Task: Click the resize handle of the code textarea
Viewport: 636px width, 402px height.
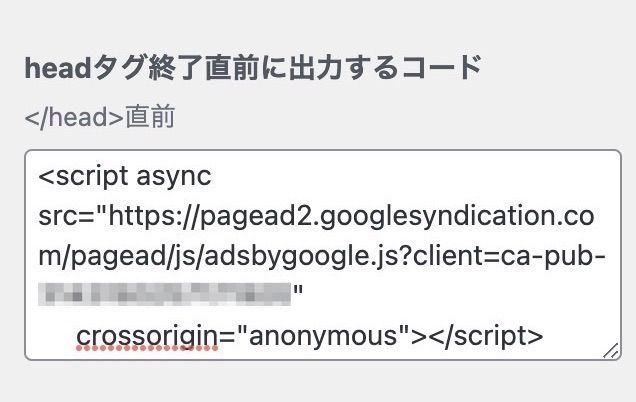Action: click(x=611, y=351)
